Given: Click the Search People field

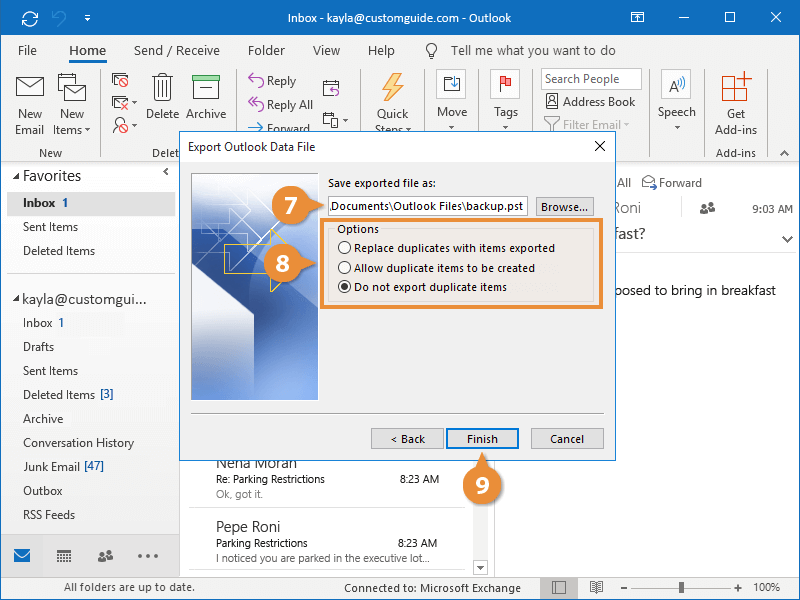Looking at the screenshot, I should (591, 79).
